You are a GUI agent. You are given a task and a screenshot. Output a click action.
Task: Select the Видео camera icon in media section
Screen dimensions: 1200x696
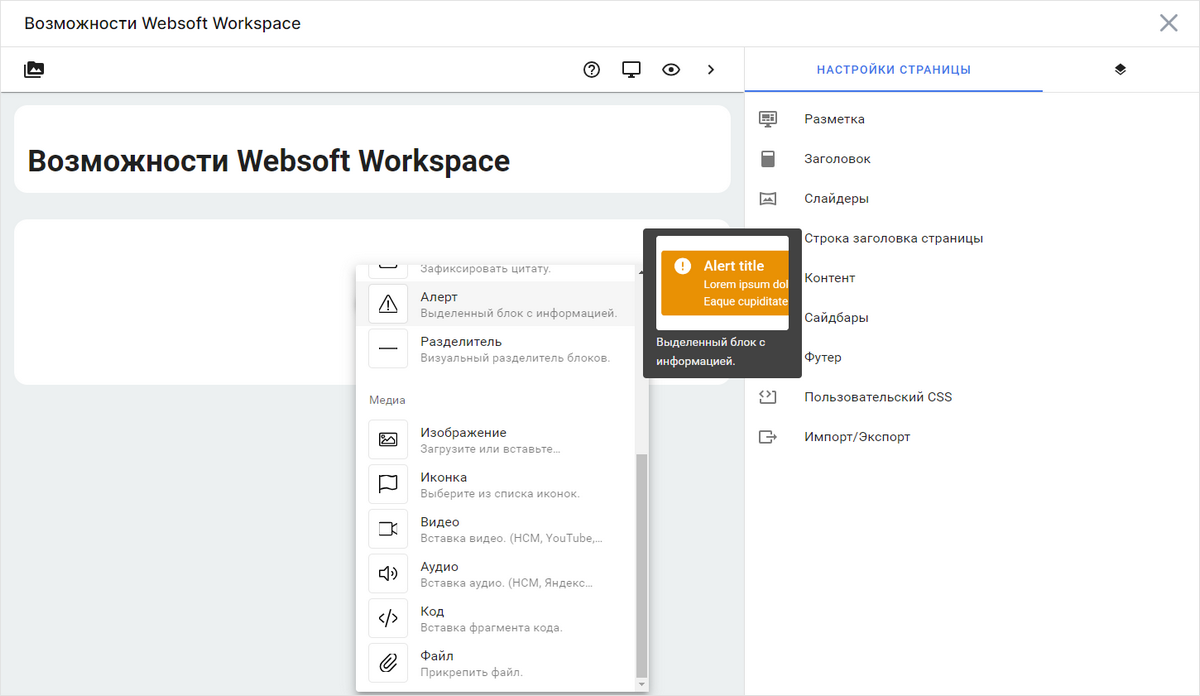click(x=388, y=529)
